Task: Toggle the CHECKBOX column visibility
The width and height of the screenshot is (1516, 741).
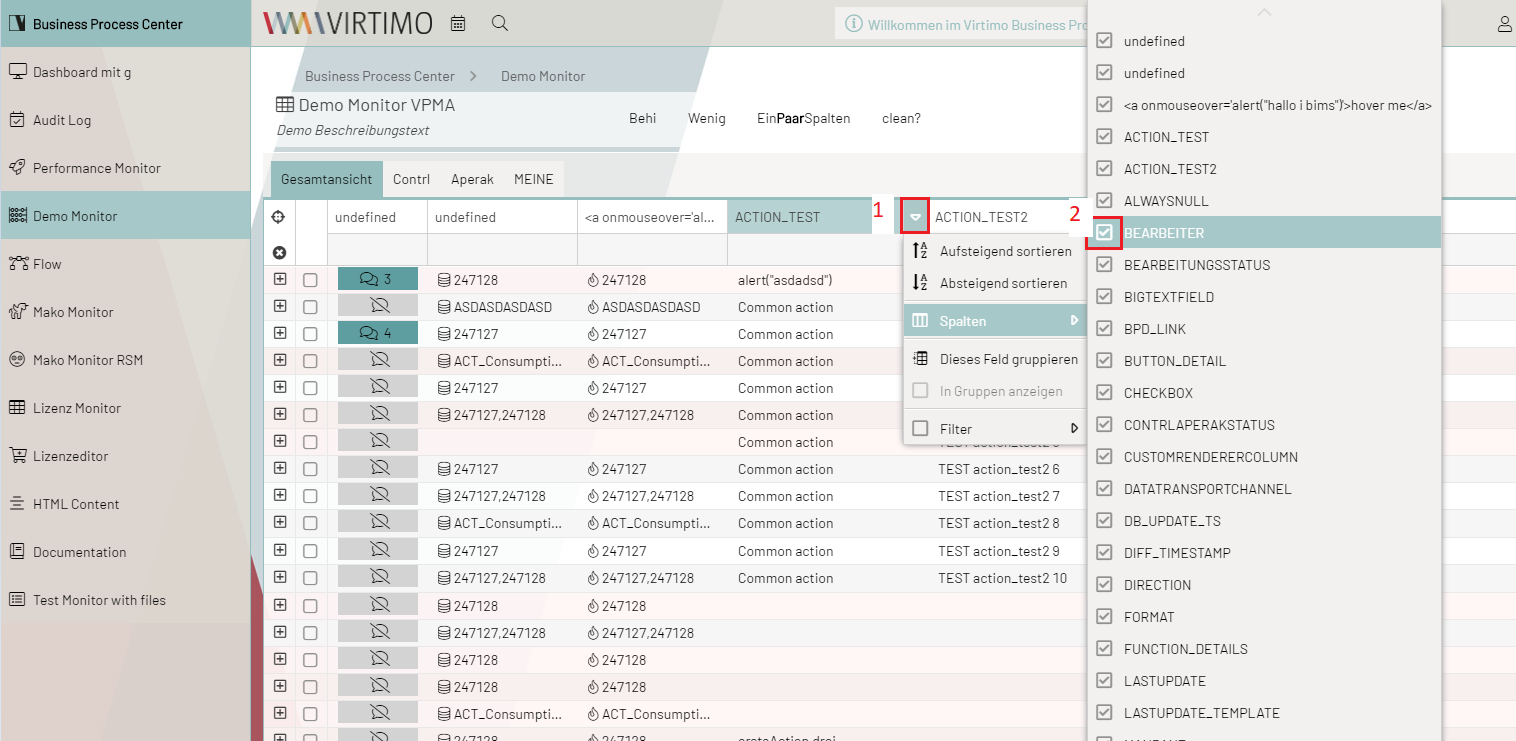Action: coord(1105,393)
